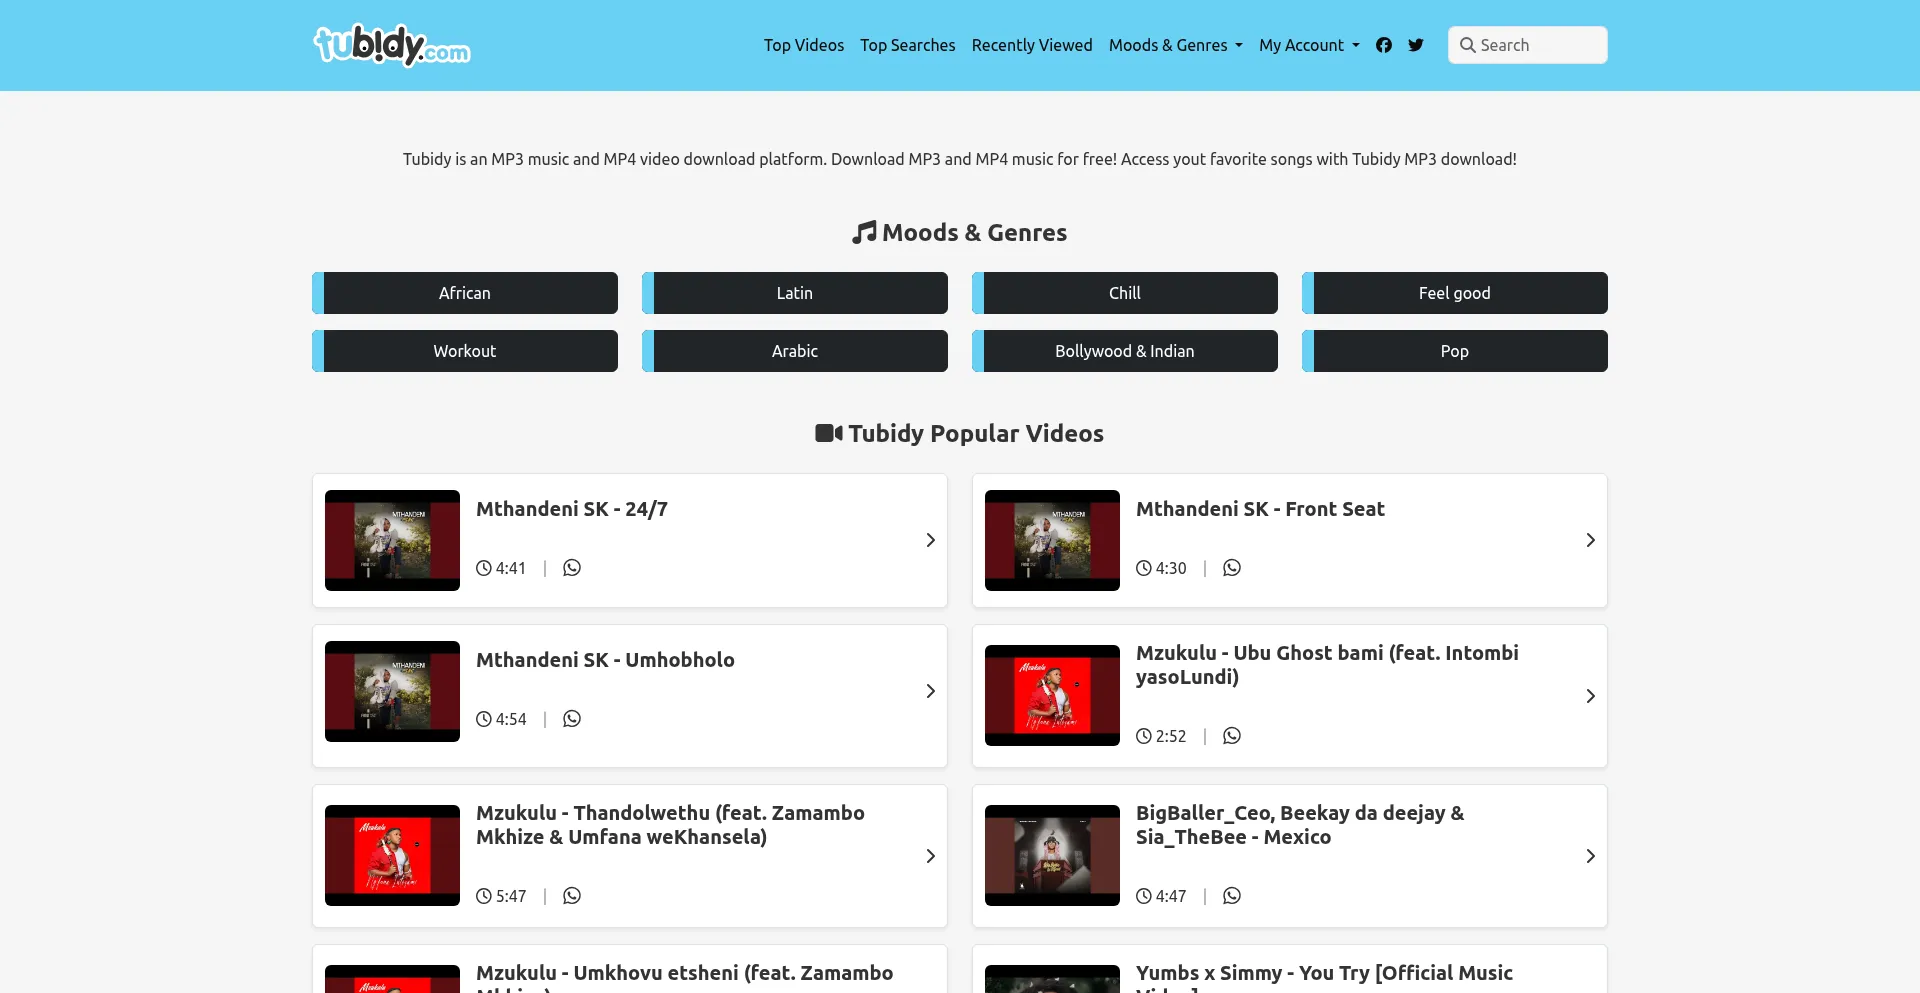Click chevron arrow for Mthandeni SK - Front Seat
Viewport: 1920px width, 993px height.
point(1590,540)
